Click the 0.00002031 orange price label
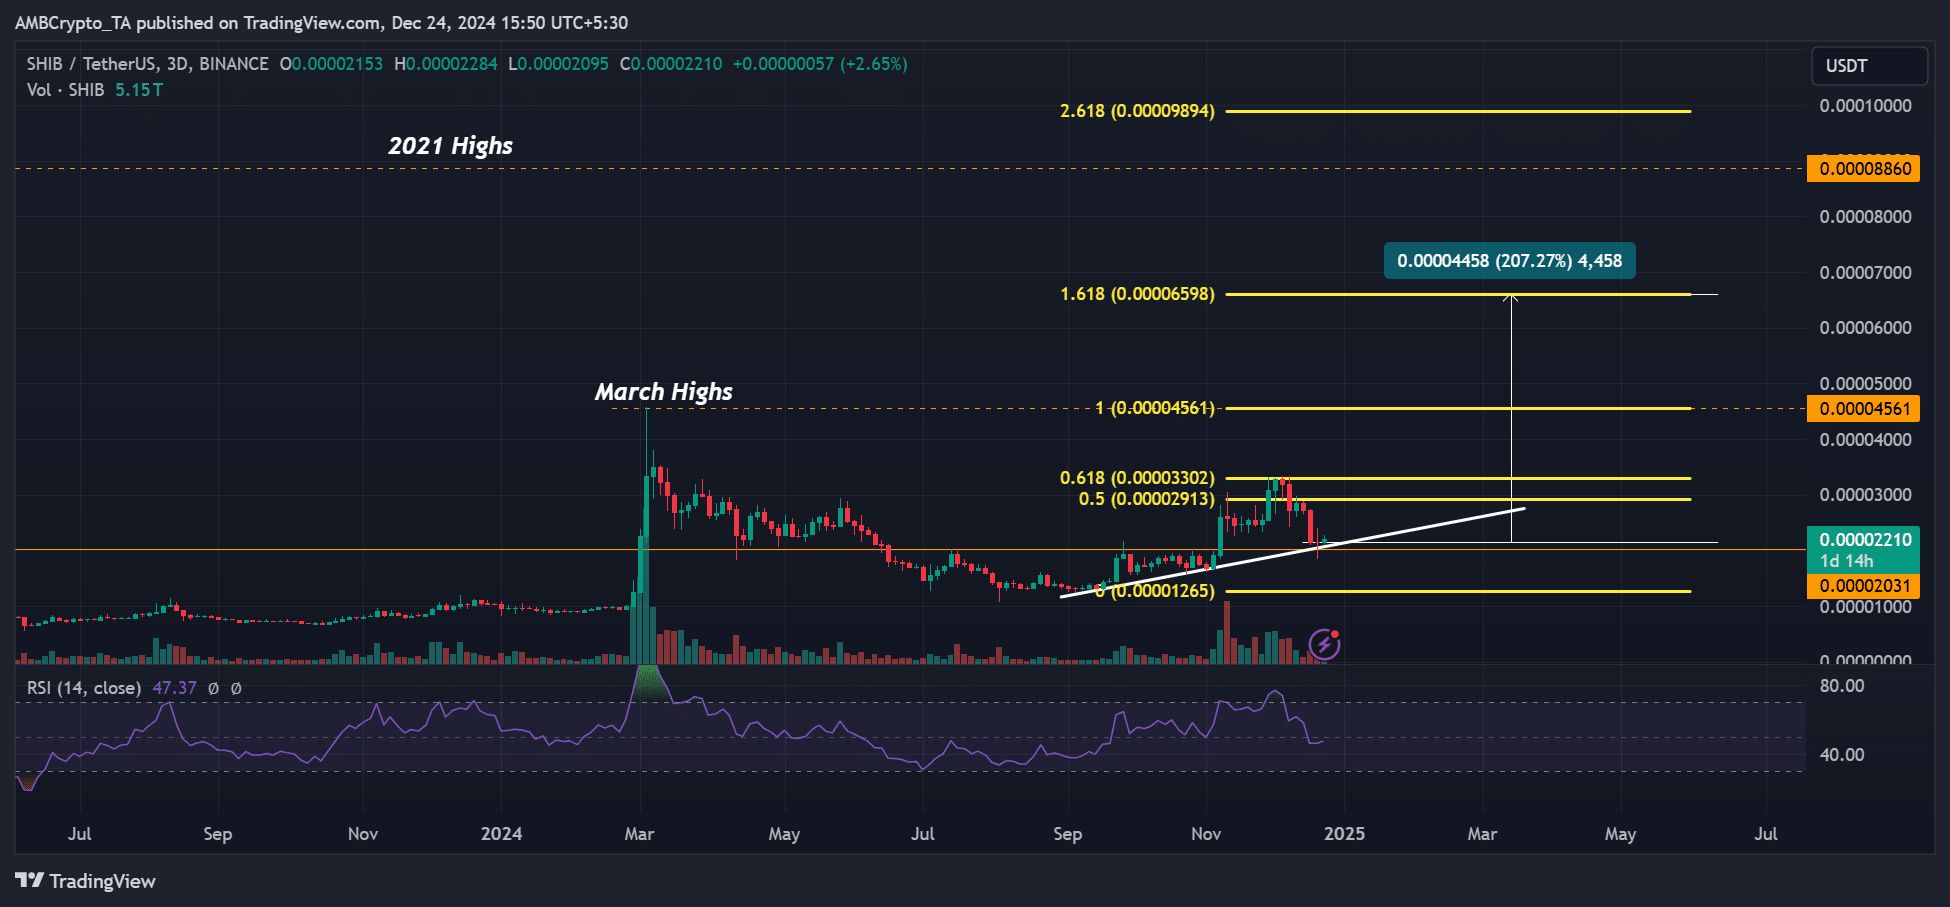The image size is (1950, 907). coord(1862,586)
